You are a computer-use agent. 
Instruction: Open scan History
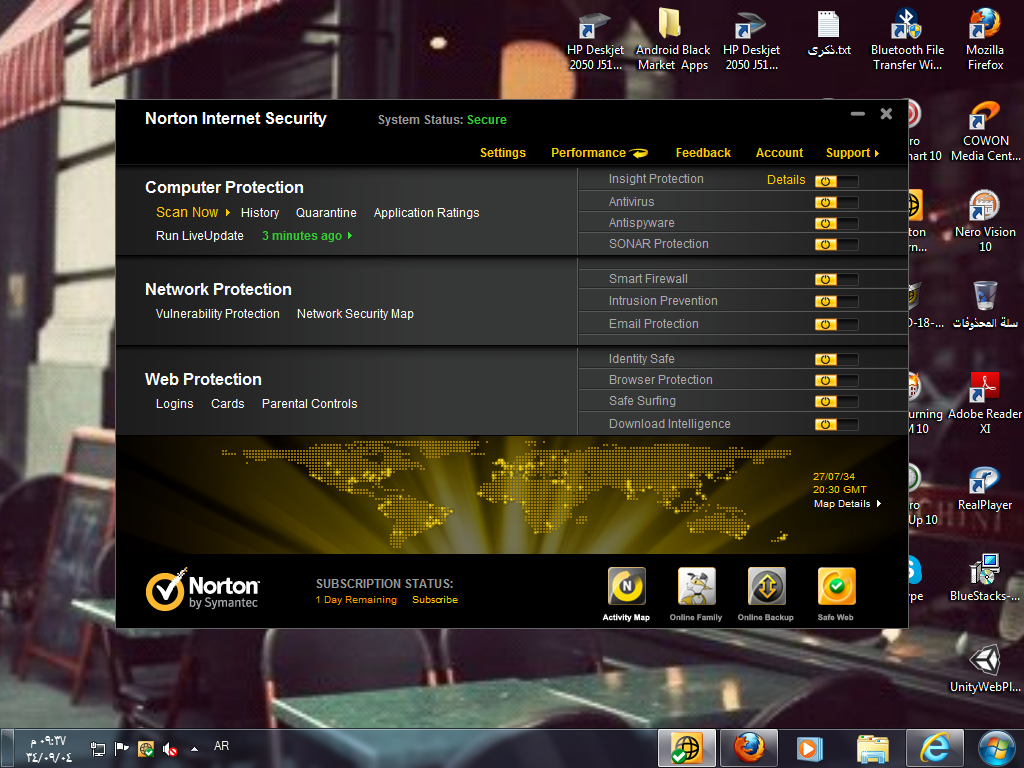tap(260, 213)
